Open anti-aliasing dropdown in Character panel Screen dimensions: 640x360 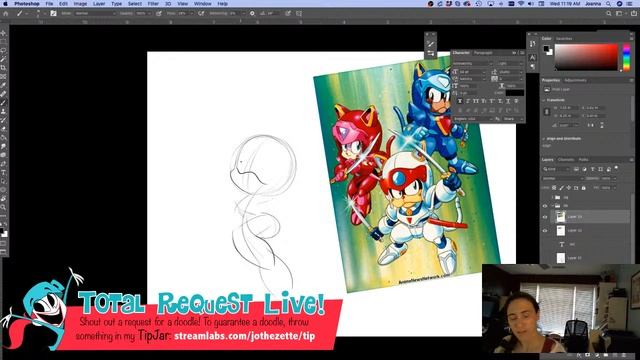point(513,119)
